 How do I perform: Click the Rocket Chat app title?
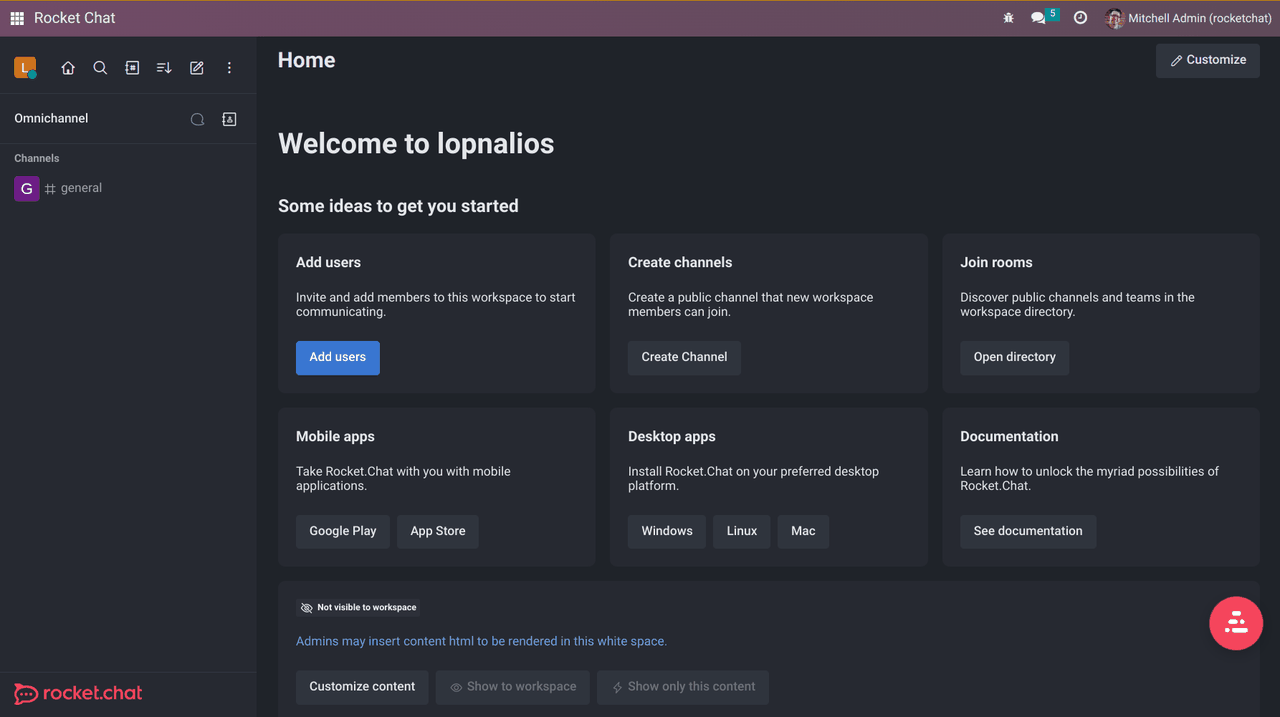[75, 18]
